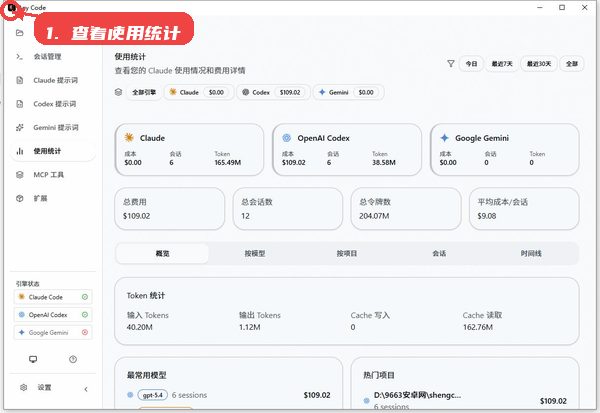Click the 输出 Tokens 1.12M value
600x413 pixels.
(249, 327)
